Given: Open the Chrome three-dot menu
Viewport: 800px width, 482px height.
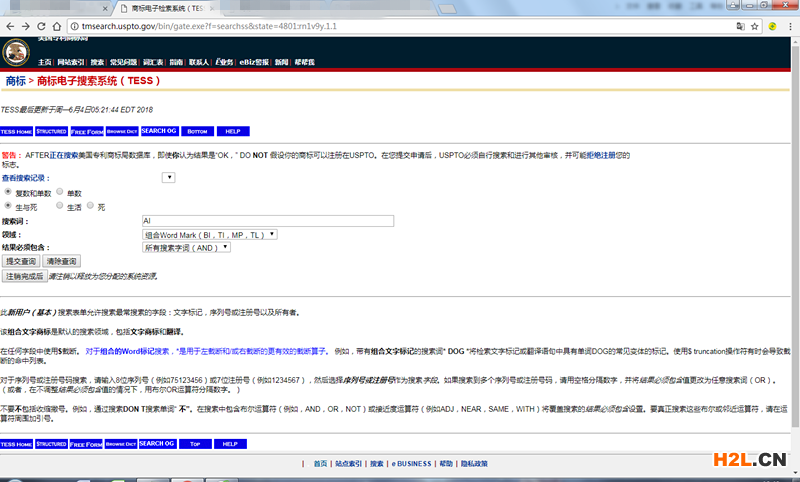Looking at the screenshot, I should tap(790, 26).
